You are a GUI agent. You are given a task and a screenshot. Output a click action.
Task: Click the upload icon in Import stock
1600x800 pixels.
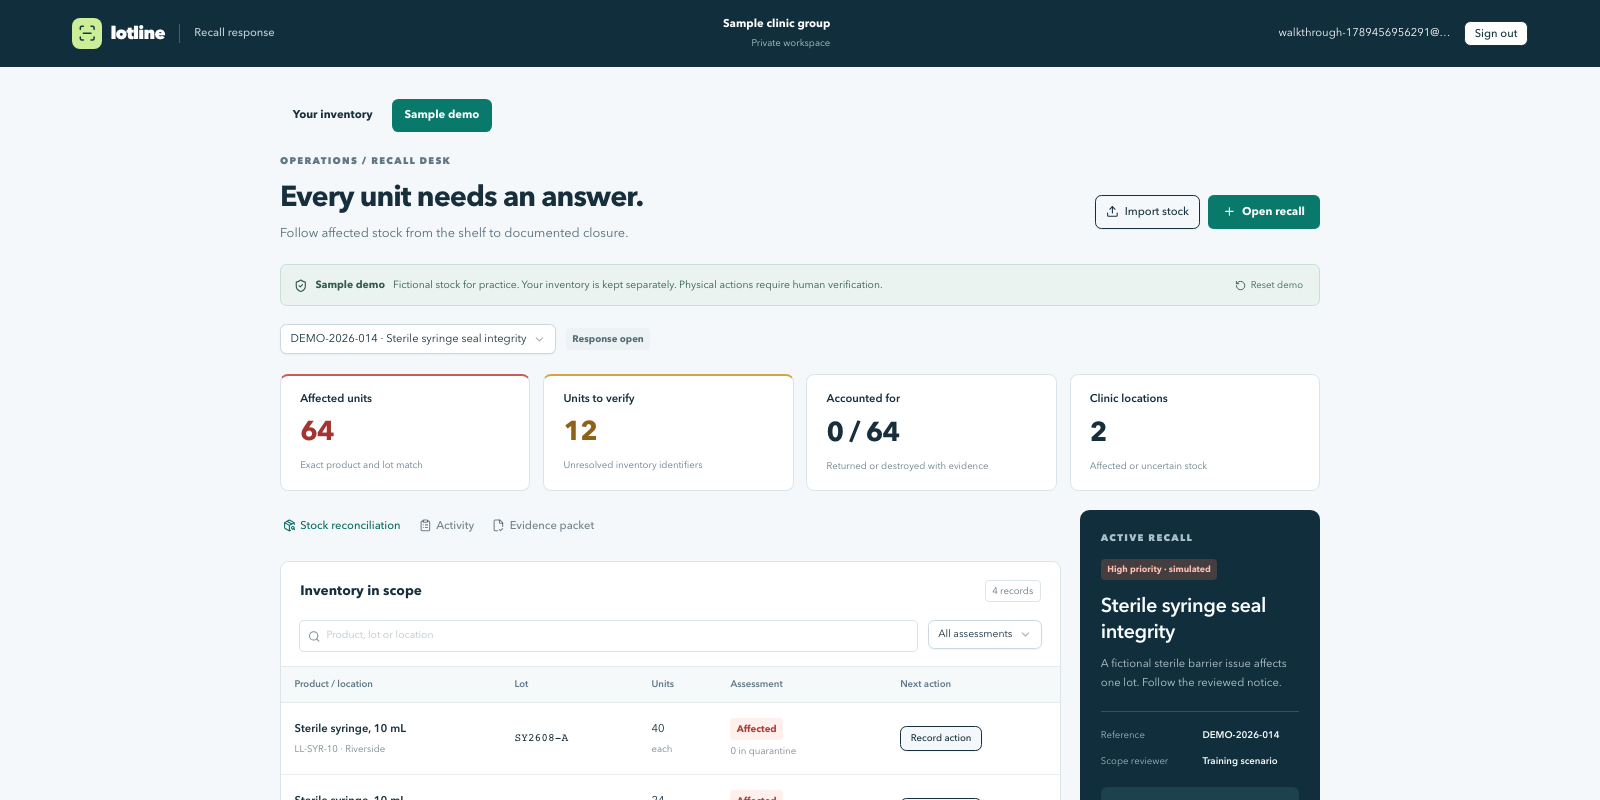click(1112, 211)
